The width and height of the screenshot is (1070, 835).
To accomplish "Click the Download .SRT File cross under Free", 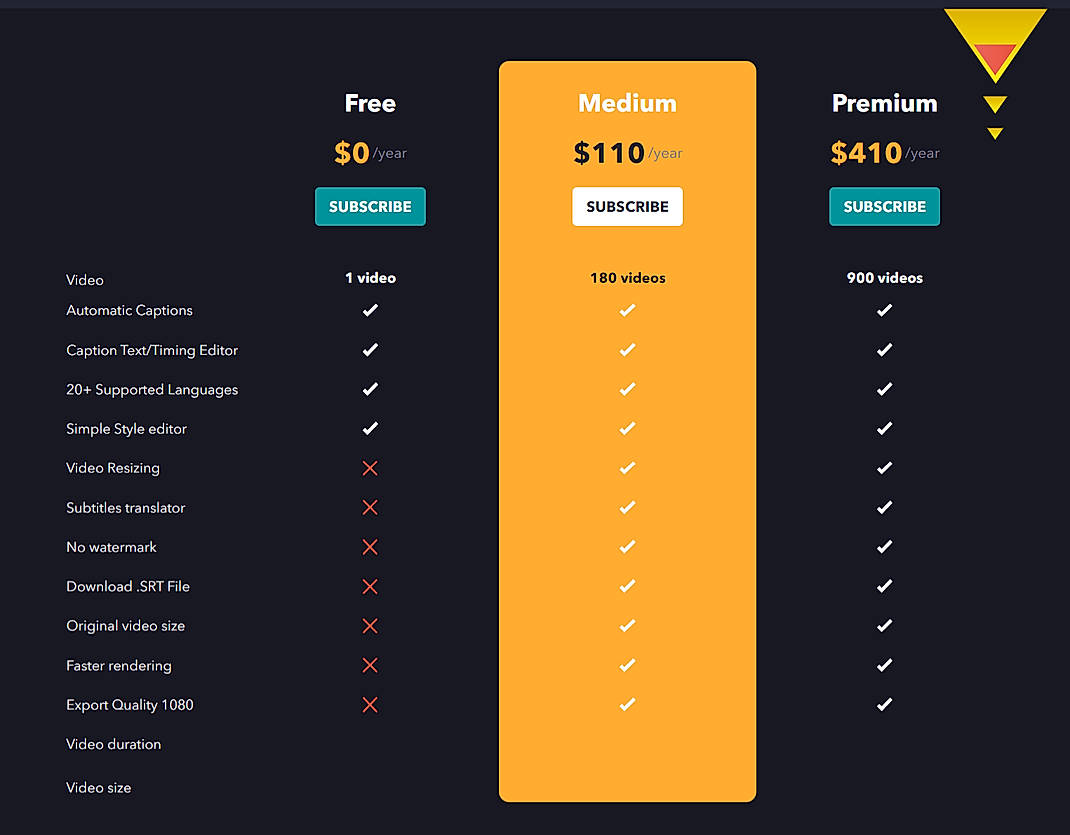I will (370, 586).
